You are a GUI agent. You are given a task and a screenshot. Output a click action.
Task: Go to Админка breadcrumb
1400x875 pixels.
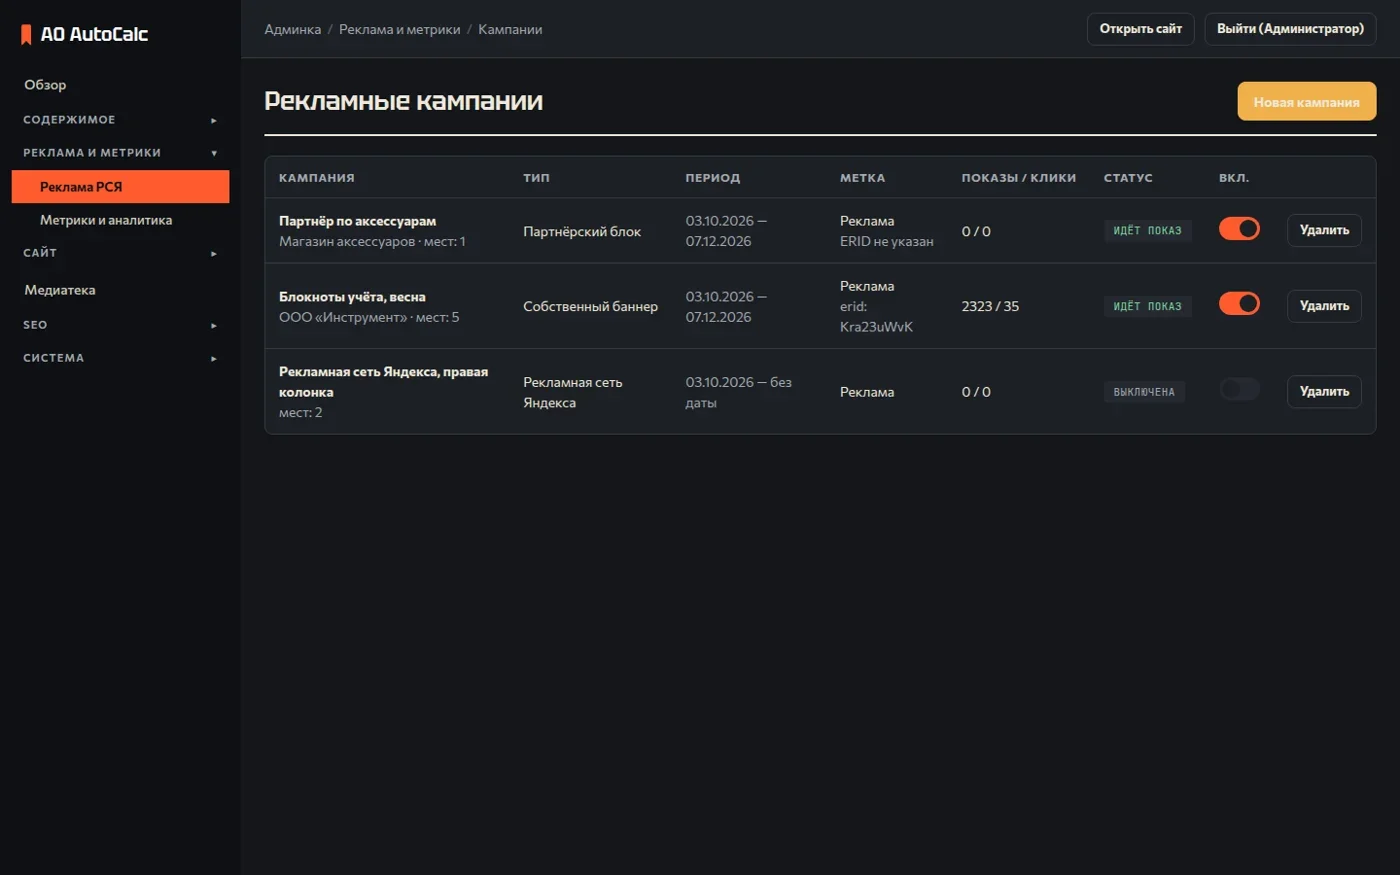pyautogui.click(x=293, y=30)
